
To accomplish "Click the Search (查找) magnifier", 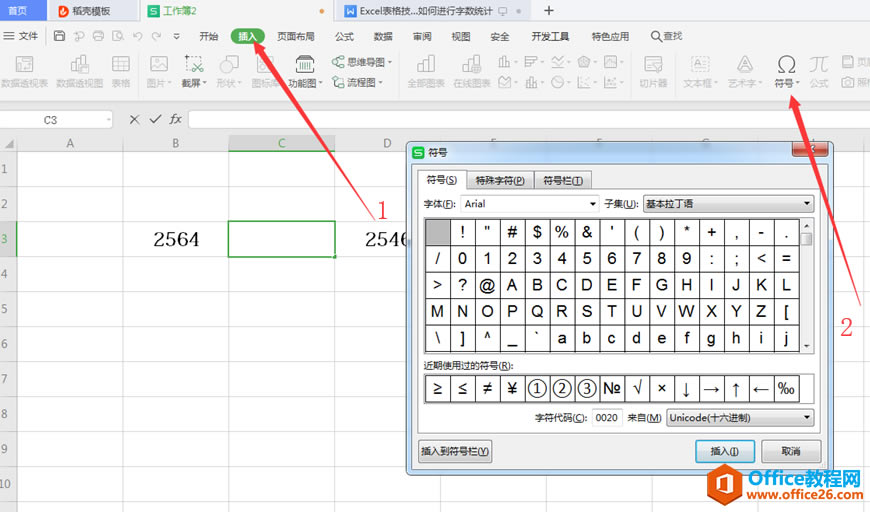I will [666, 36].
